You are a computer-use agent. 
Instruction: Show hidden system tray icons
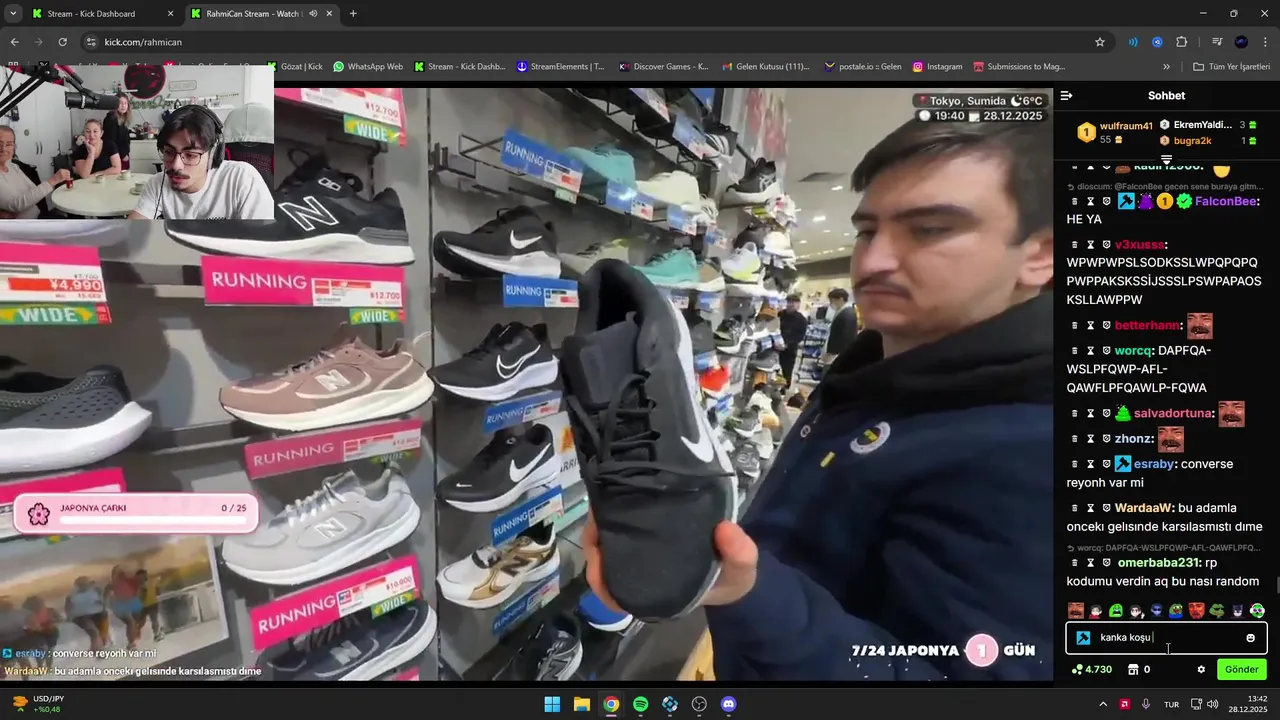point(1104,704)
